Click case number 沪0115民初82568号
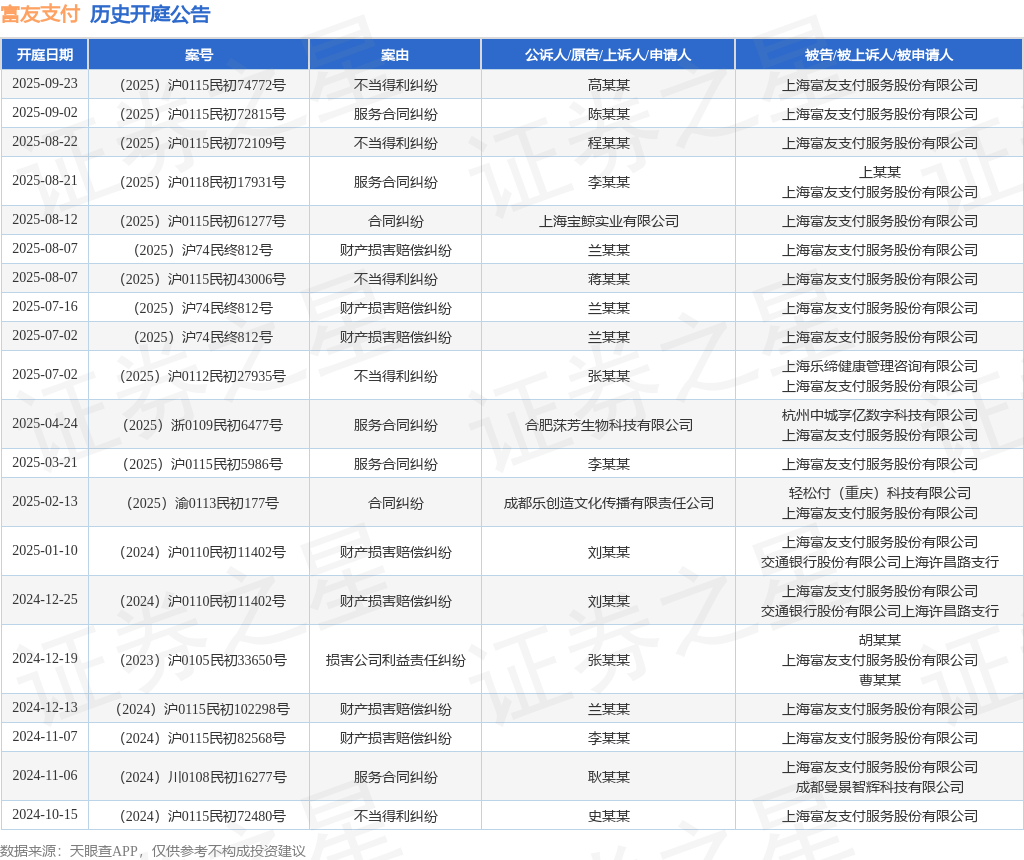The height and width of the screenshot is (860, 1024). pyautogui.click(x=202, y=738)
